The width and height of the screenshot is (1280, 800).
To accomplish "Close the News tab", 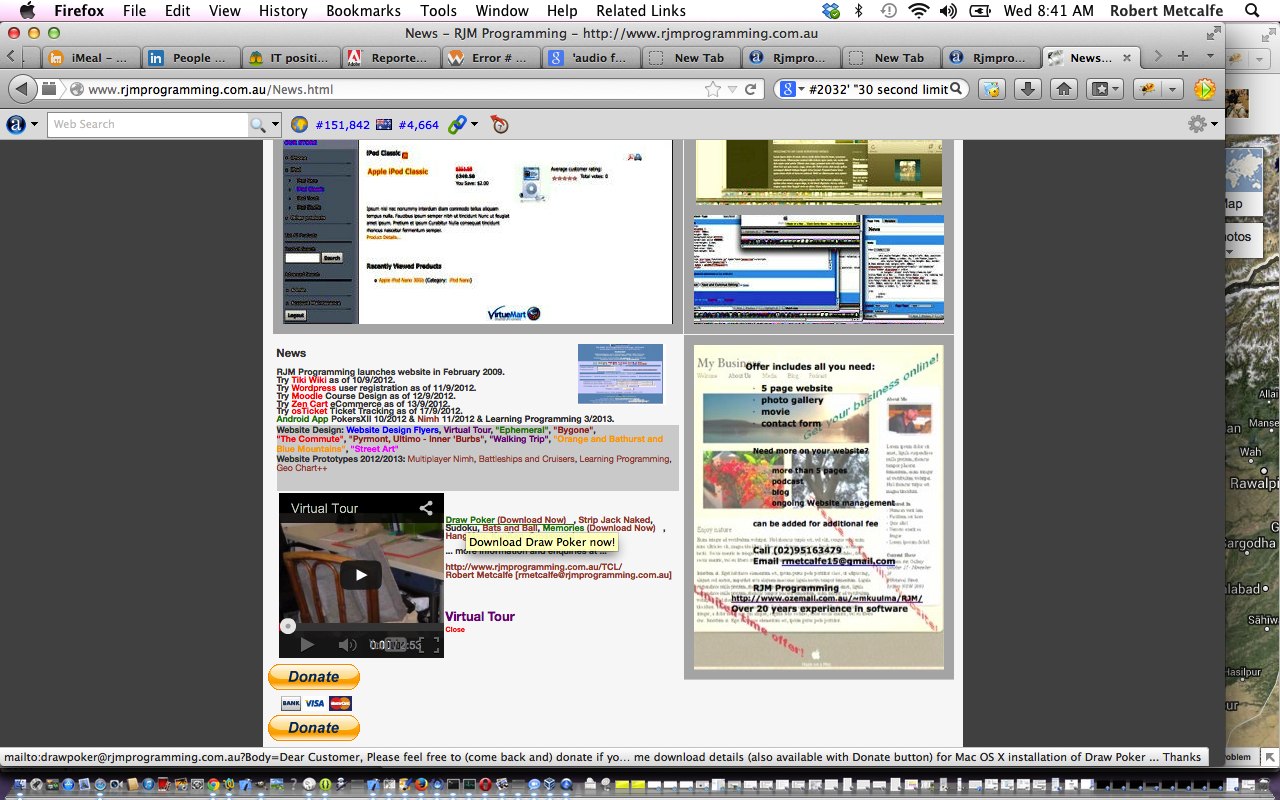I will pos(1126,58).
